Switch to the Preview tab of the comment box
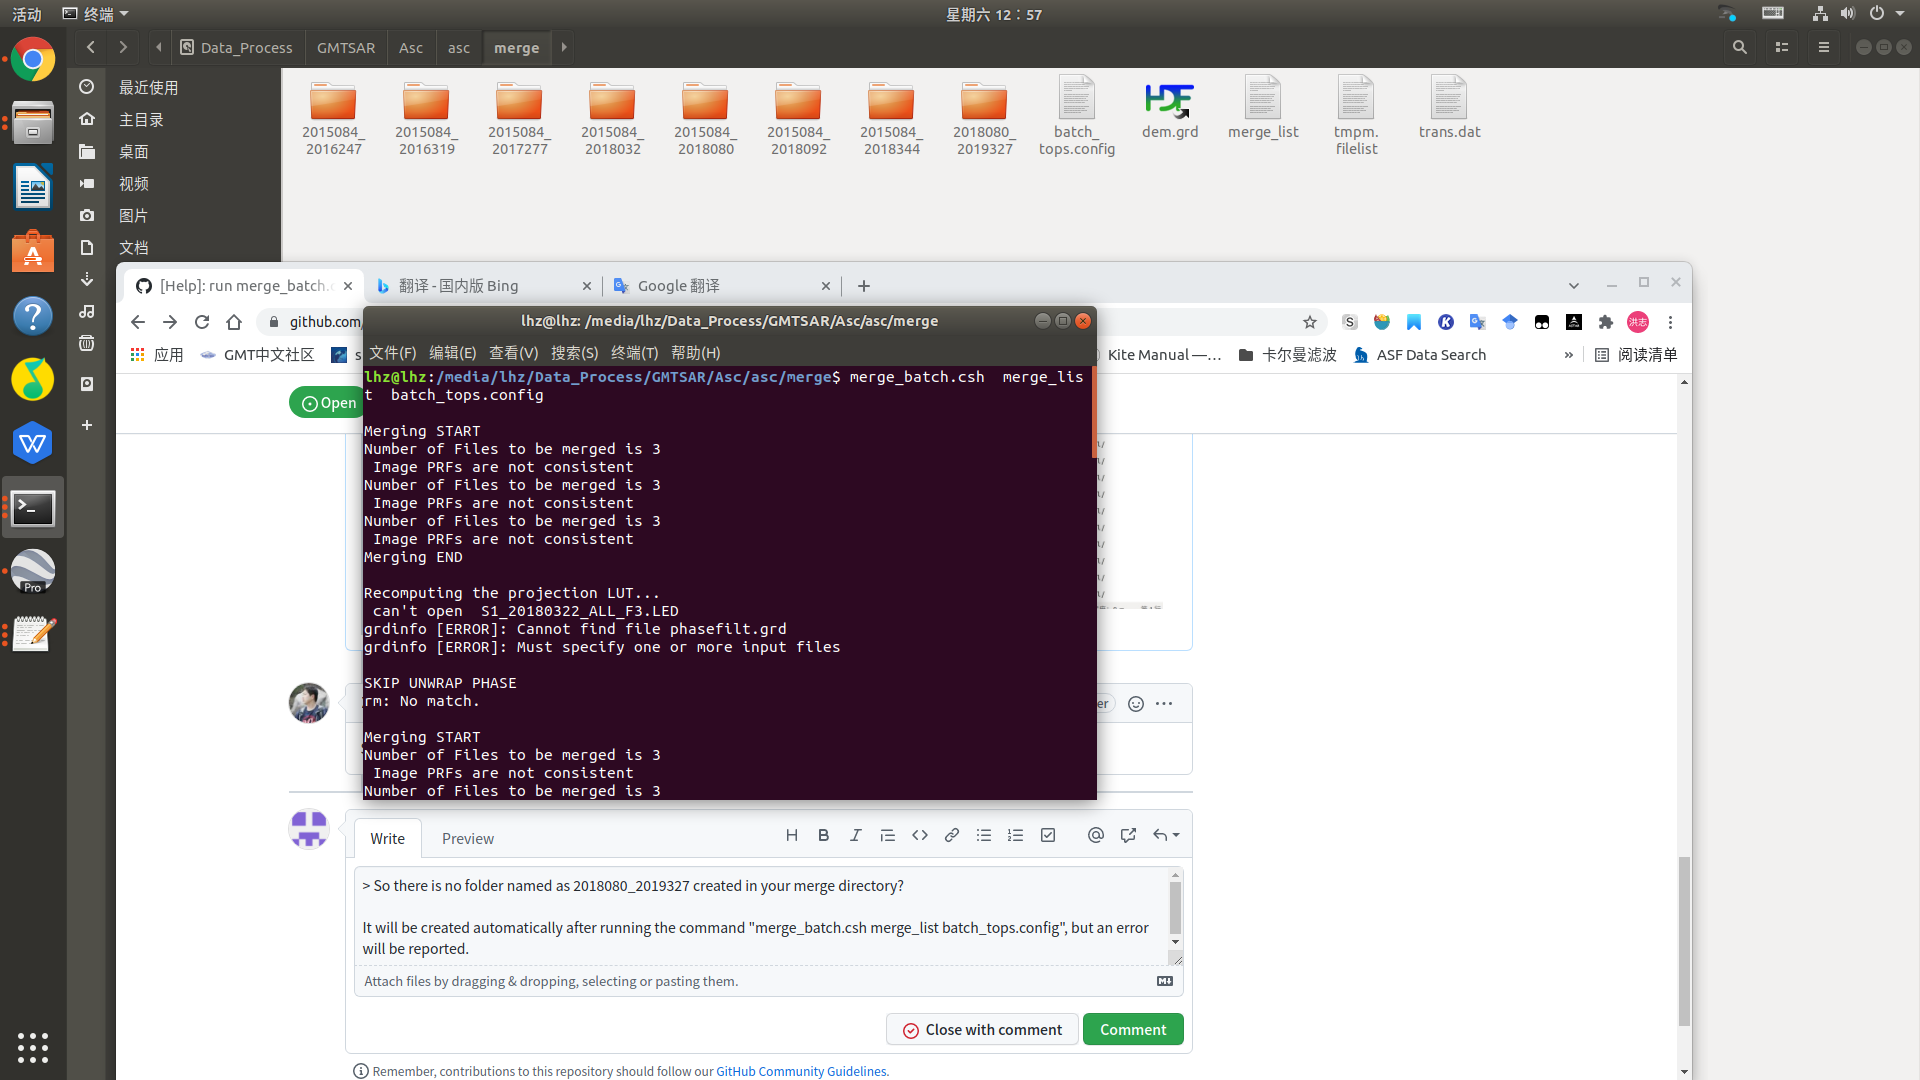The image size is (1920, 1080). click(467, 838)
